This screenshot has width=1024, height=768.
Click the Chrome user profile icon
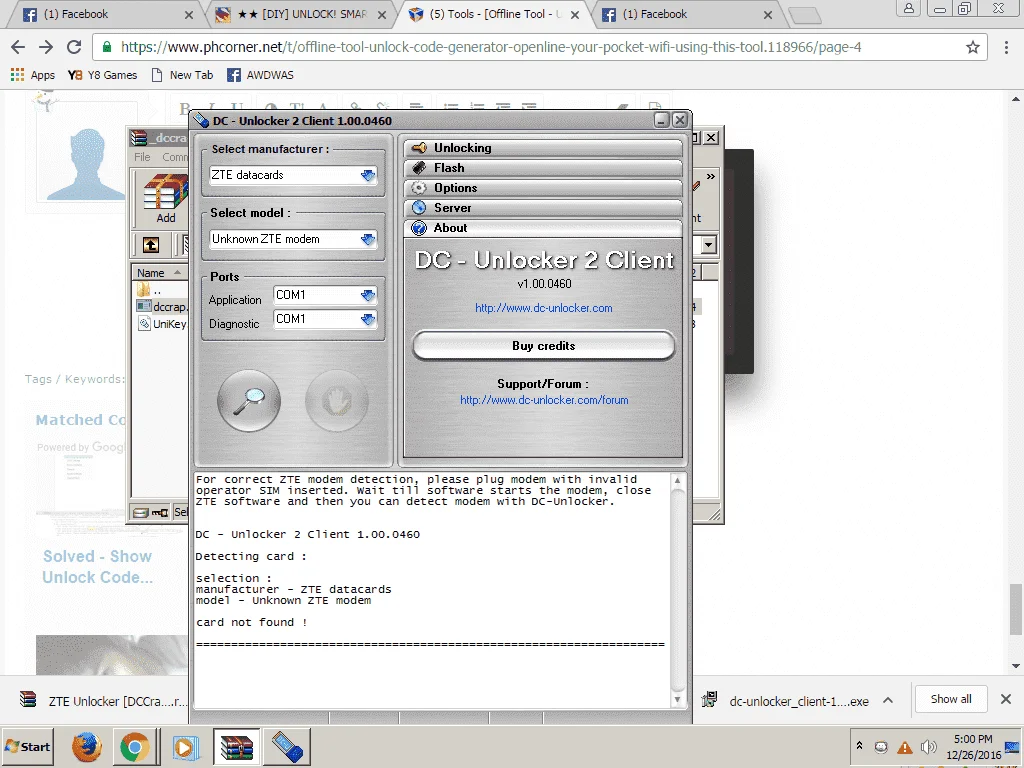pos(908,8)
